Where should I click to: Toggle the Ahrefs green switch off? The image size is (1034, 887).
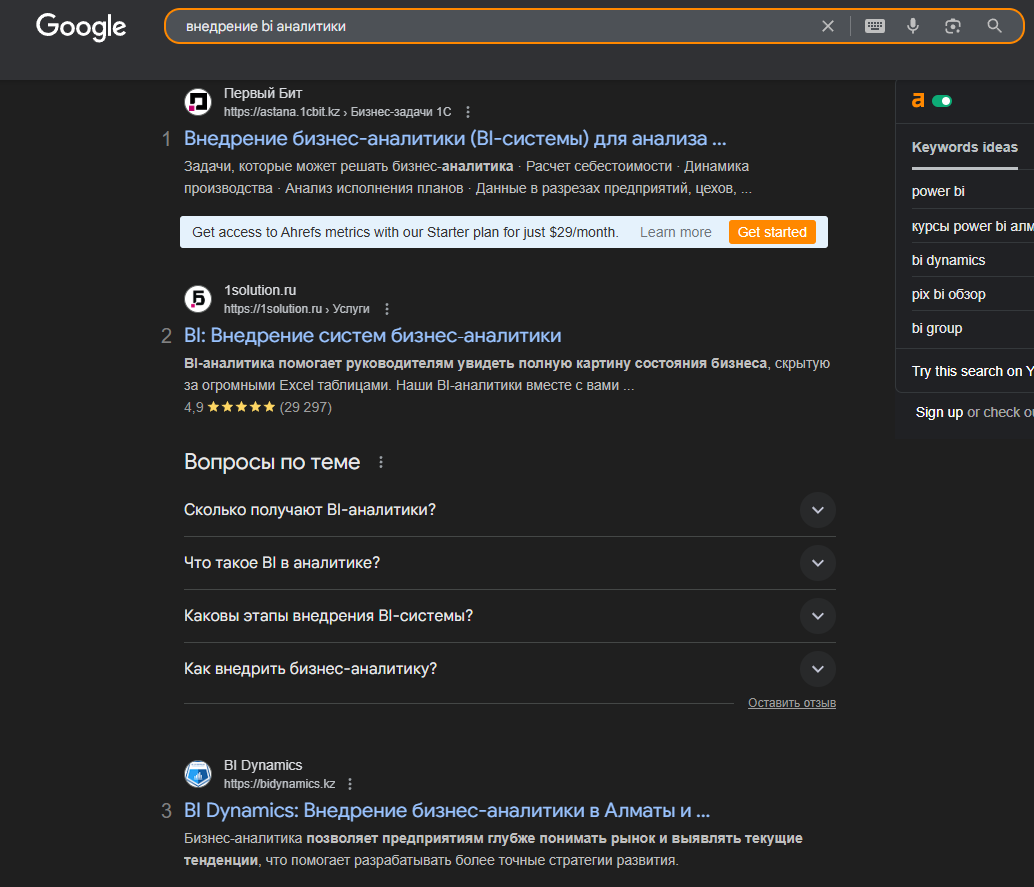[942, 101]
